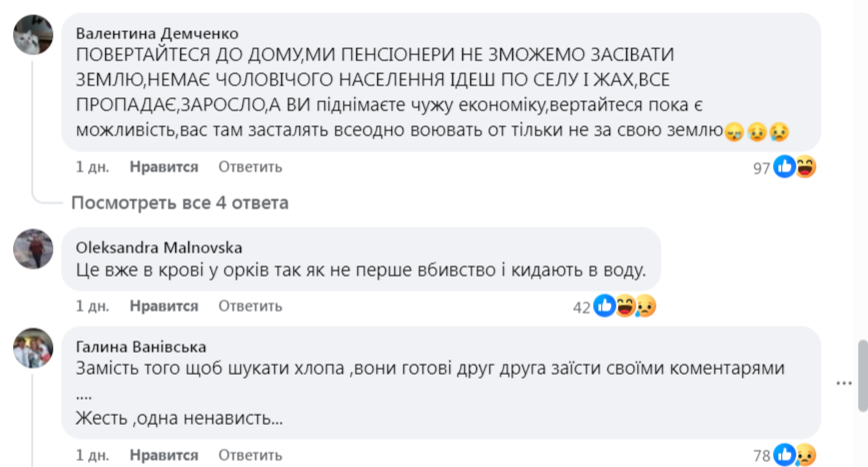Like Oleksandra Malnovska's comment
Screen dimensions: 868x467
coord(164,306)
